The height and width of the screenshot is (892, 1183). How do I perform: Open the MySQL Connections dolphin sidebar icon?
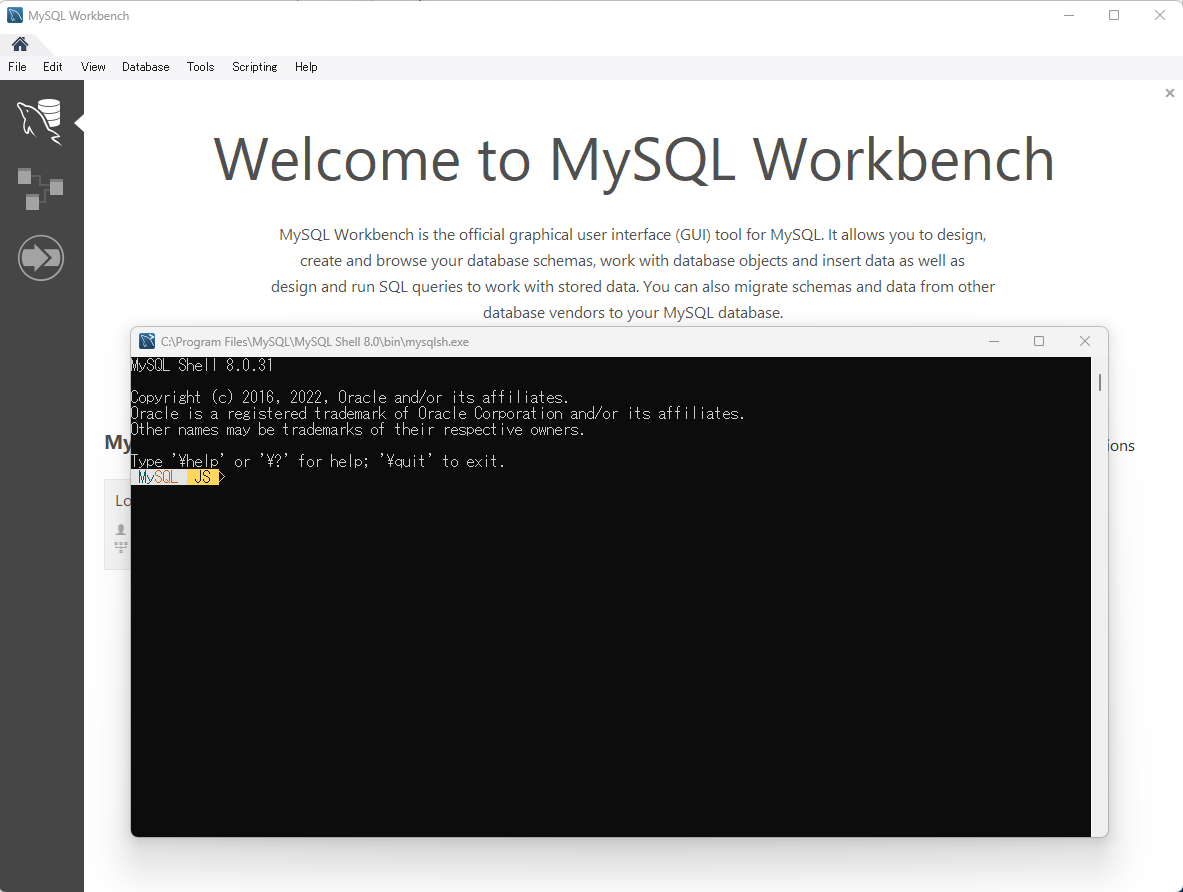coord(40,121)
